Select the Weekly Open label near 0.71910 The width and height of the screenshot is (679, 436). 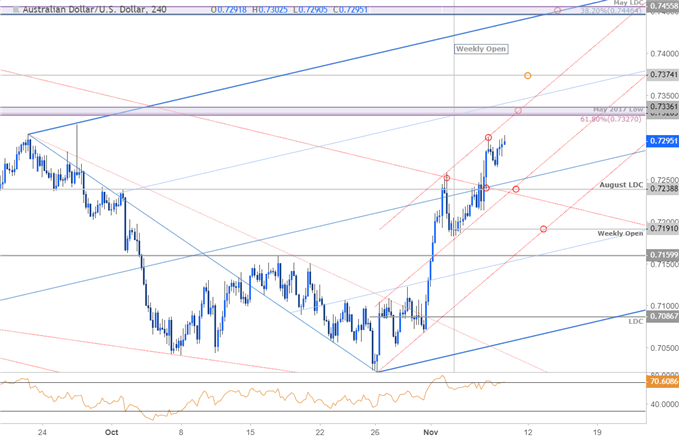(x=620, y=233)
